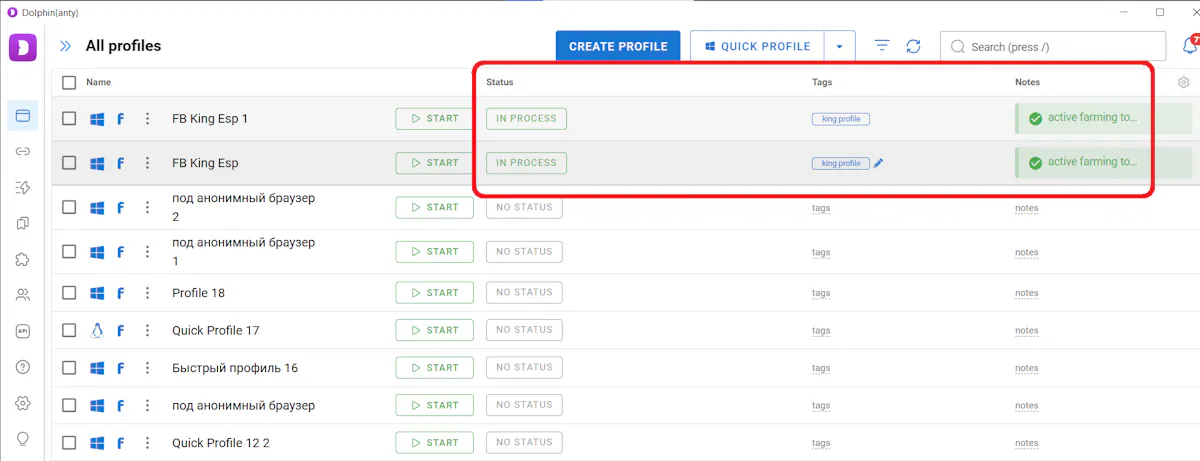Check the под анонимный браузер 1 checkbox
The image size is (1200, 461).
(x=69, y=252)
